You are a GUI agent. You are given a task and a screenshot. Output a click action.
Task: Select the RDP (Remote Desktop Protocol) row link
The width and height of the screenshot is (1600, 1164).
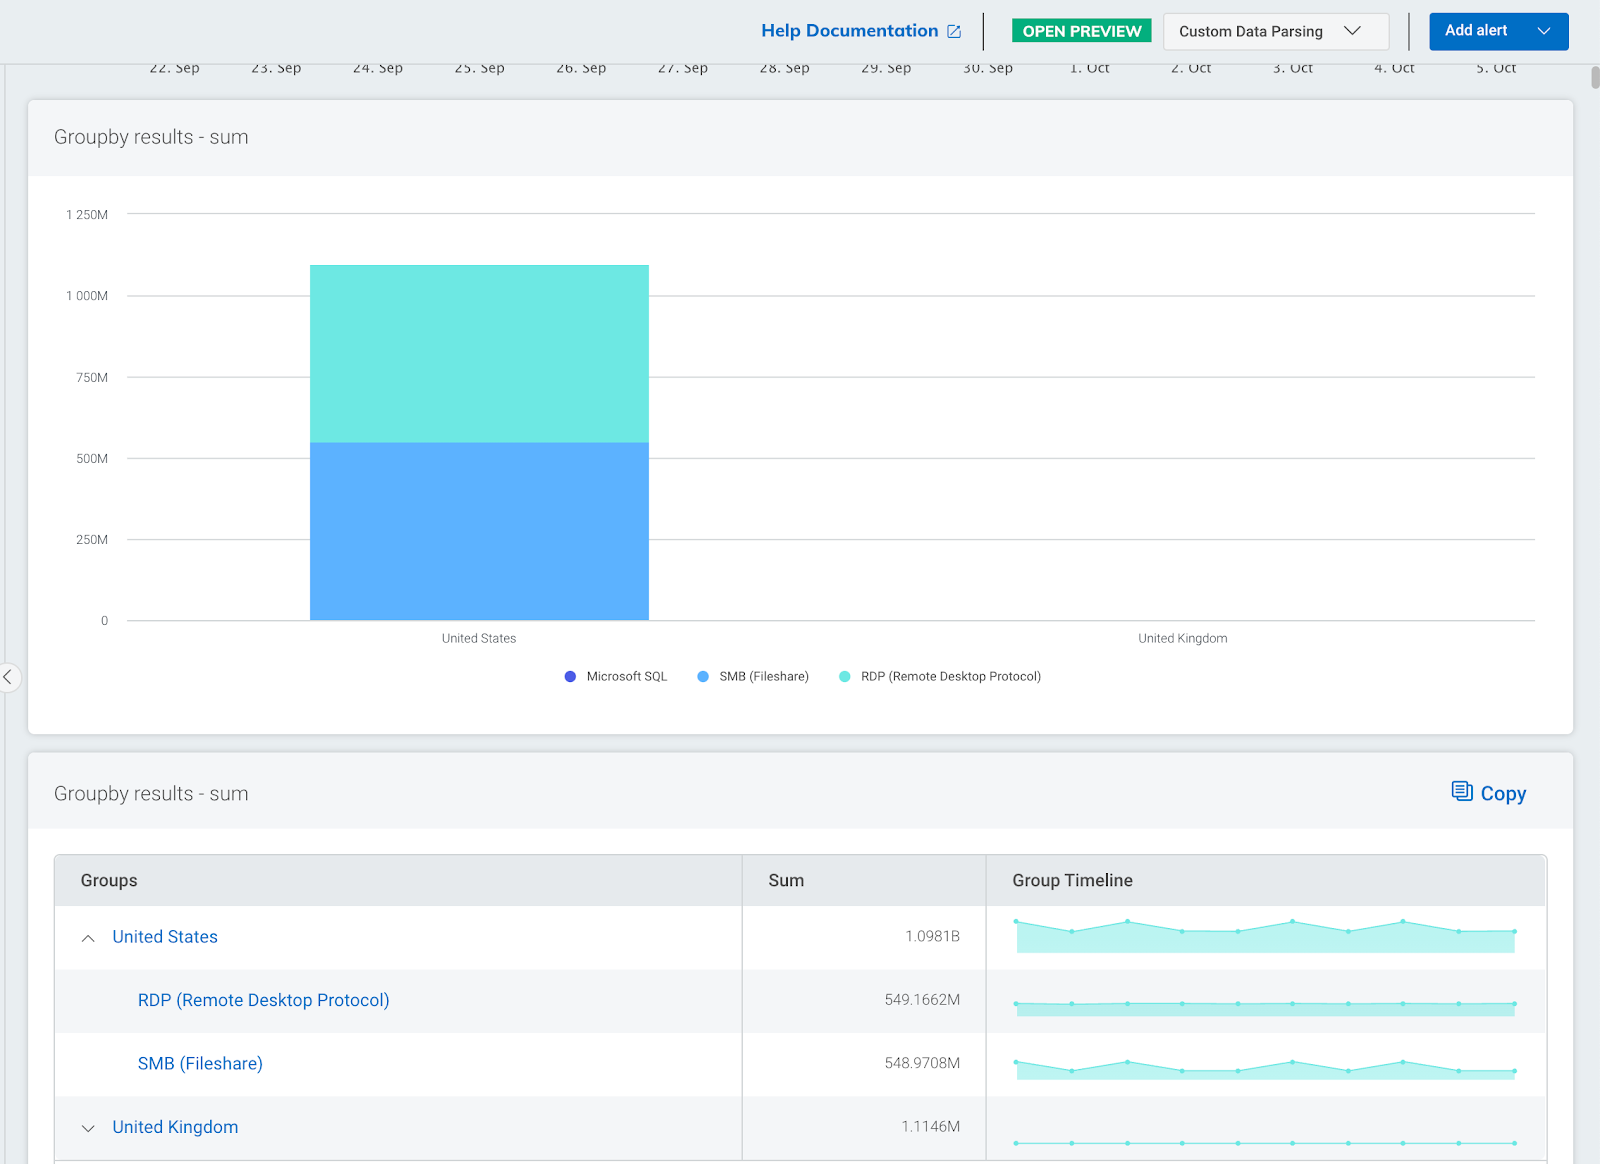click(x=263, y=1000)
